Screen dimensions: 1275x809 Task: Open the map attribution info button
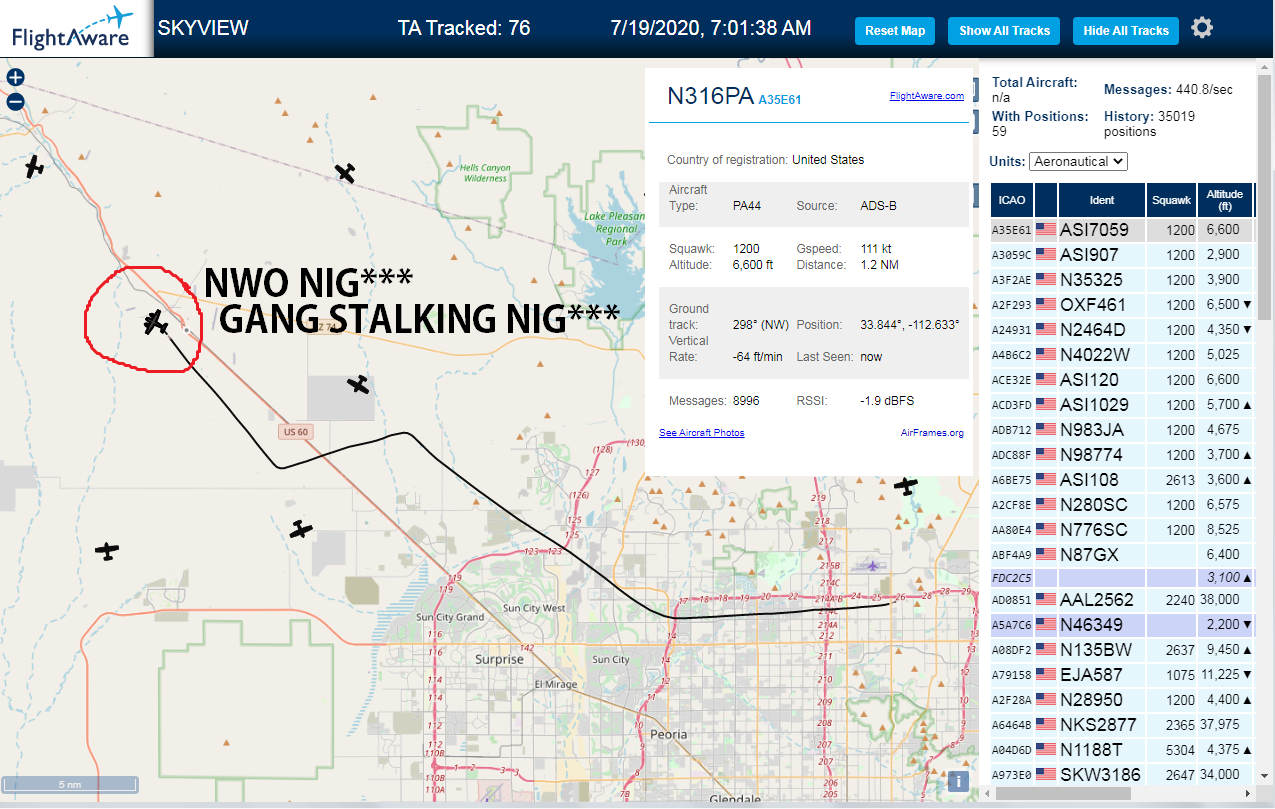coord(957,781)
